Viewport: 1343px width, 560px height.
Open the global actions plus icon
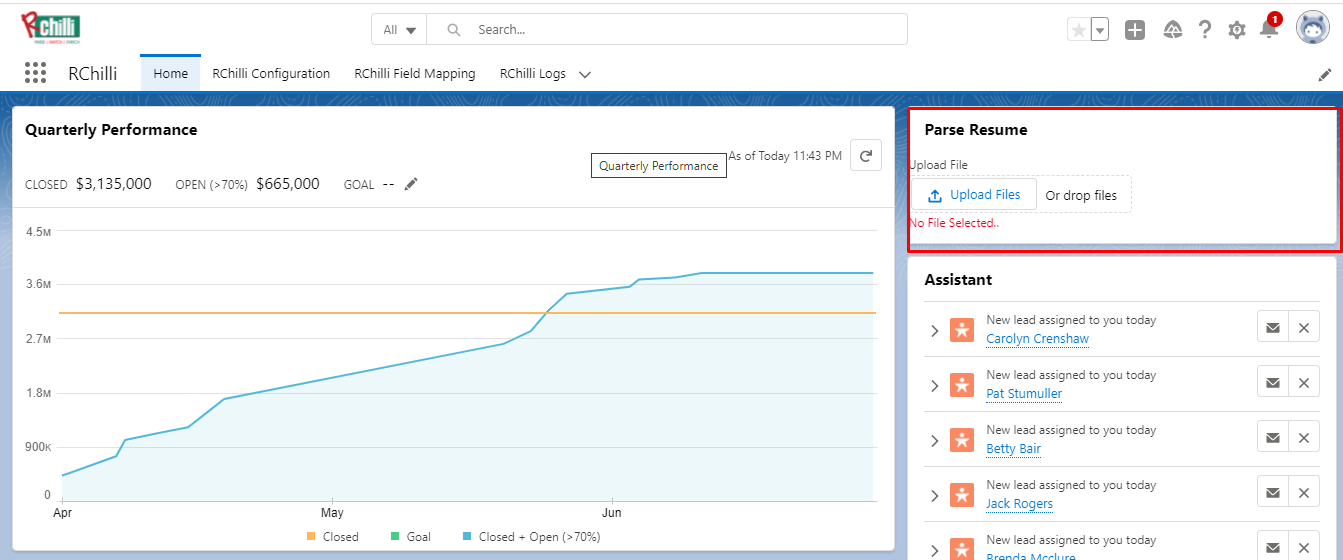click(1135, 30)
